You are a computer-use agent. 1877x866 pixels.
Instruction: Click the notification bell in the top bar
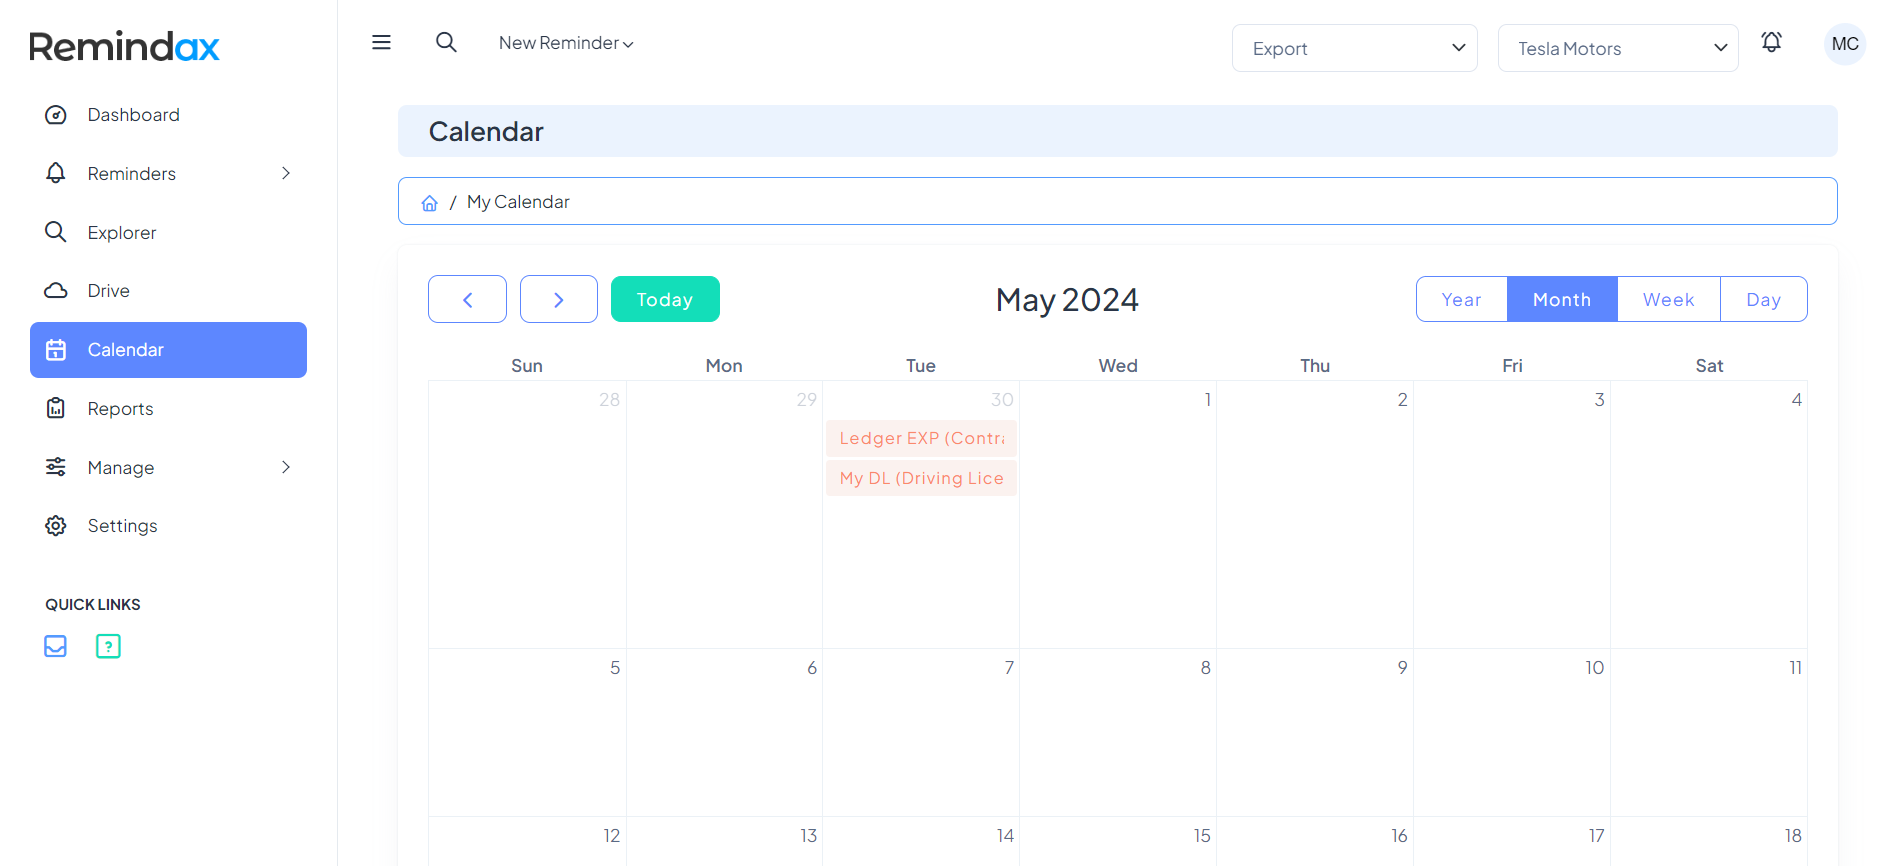(x=1771, y=42)
